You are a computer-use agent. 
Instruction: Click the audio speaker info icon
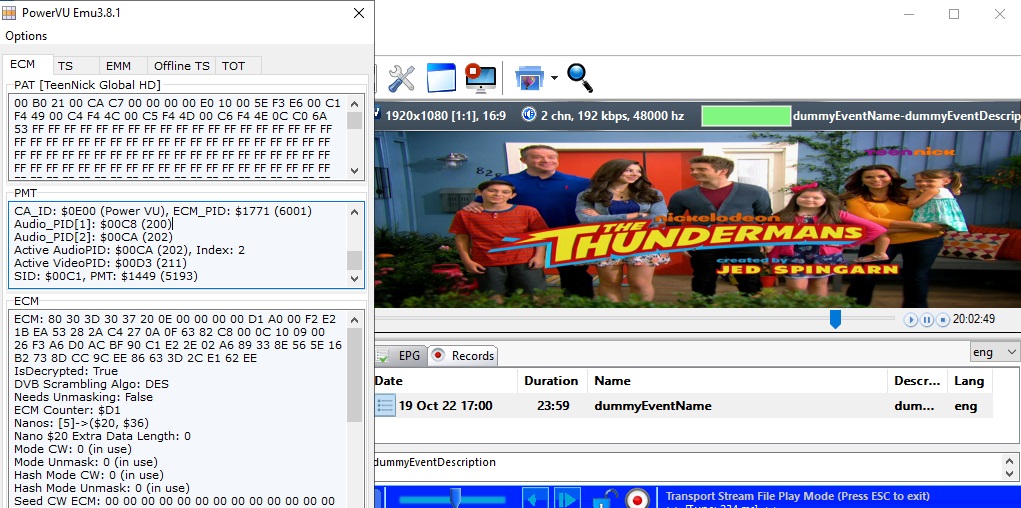click(529, 115)
